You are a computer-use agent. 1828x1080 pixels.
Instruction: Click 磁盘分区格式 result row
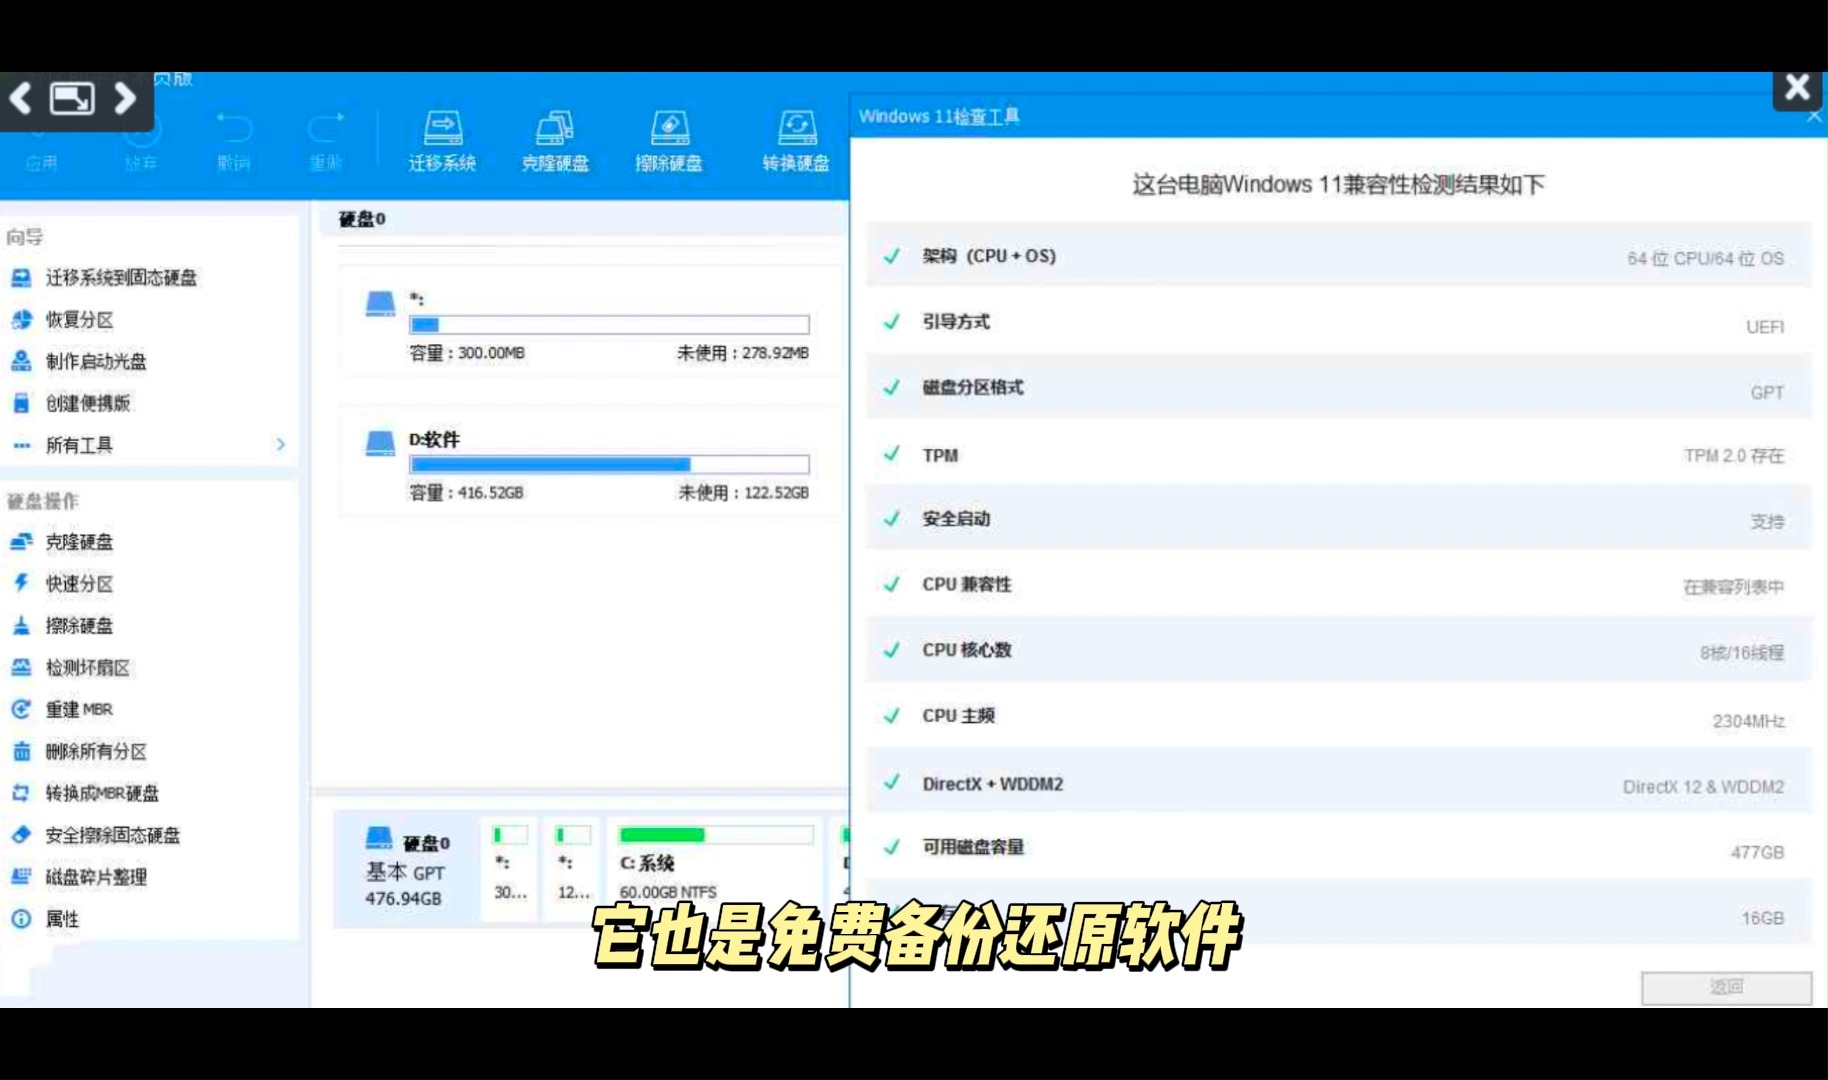(x=1339, y=388)
